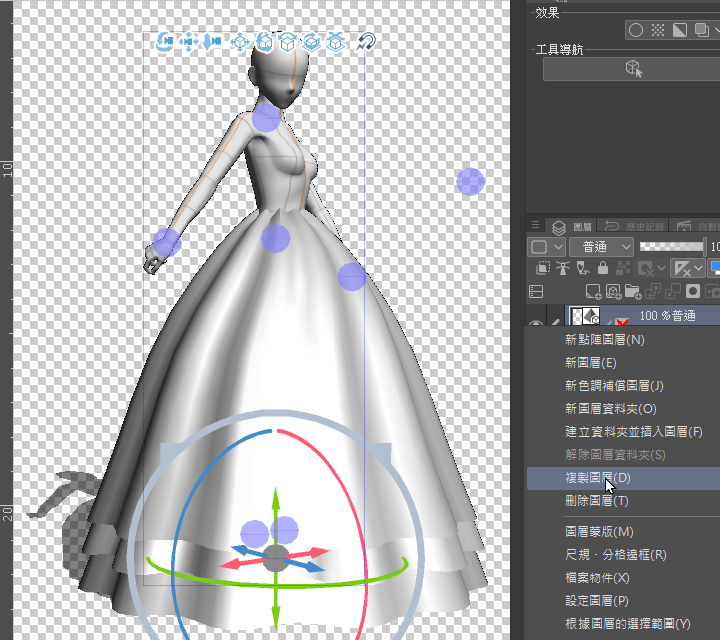Toggle draft layer icon
Screen dimensions: 720x640
[x=583, y=268]
